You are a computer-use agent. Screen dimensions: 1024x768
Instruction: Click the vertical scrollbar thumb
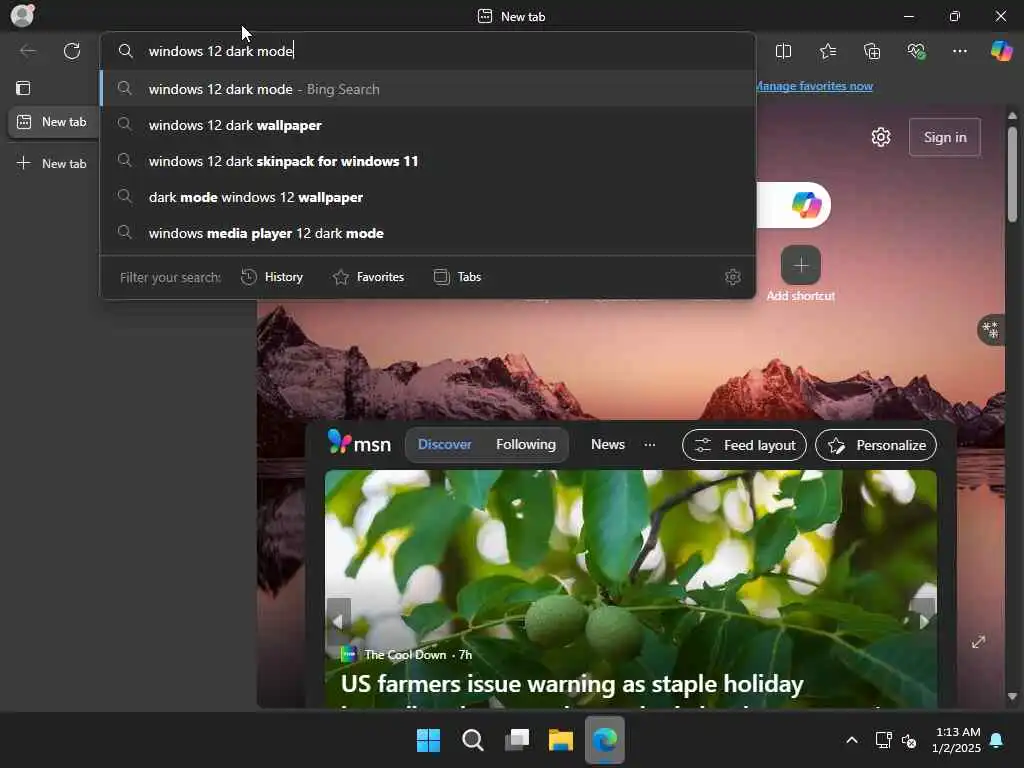1012,174
